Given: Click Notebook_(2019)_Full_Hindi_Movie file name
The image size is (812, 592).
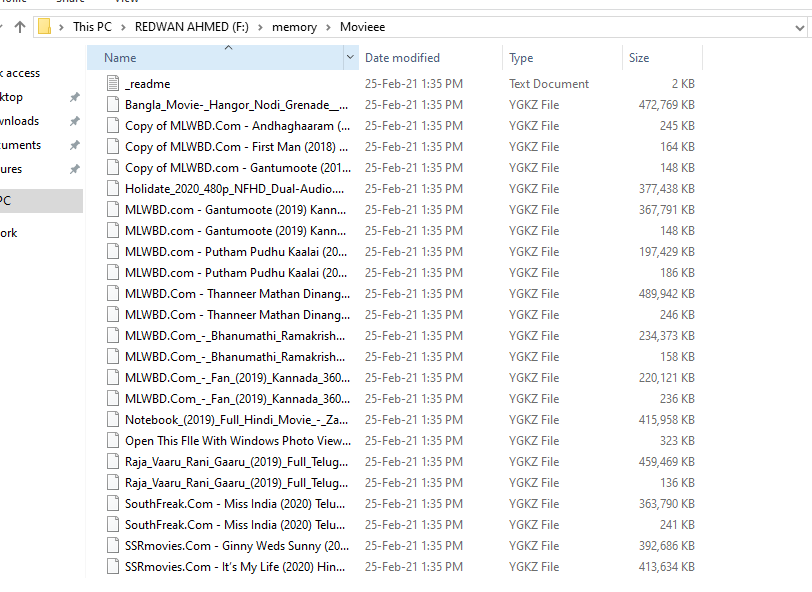Looking at the screenshot, I should tap(237, 420).
